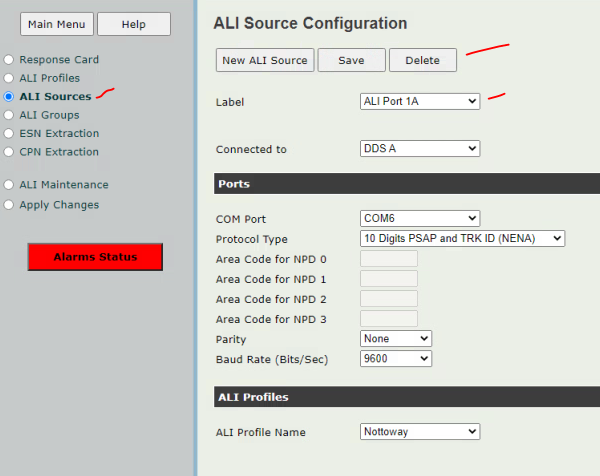600x476 pixels.
Task: Switch to ESN Extraction option
Action: coord(8,133)
